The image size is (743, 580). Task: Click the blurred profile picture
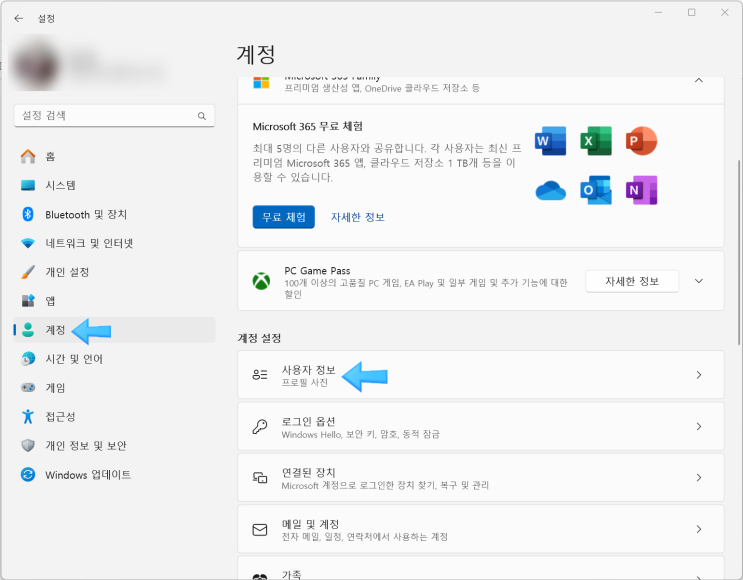coord(36,64)
